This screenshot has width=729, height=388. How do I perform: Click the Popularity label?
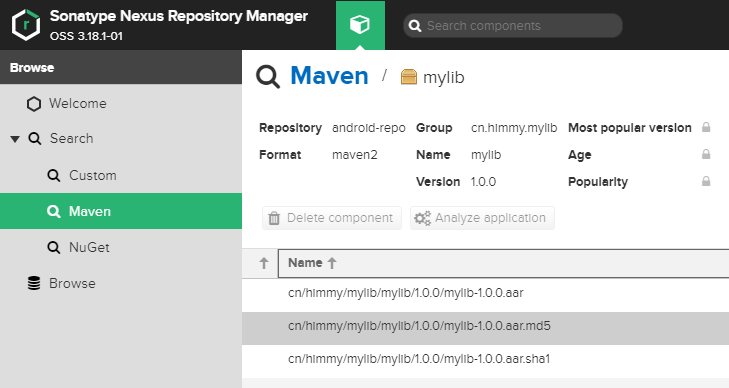tap(597, 182)
